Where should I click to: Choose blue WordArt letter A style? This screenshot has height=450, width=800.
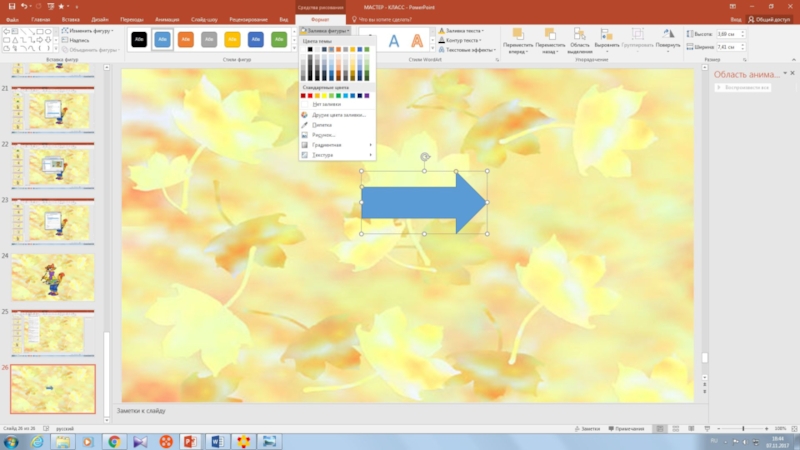point(394,41)
